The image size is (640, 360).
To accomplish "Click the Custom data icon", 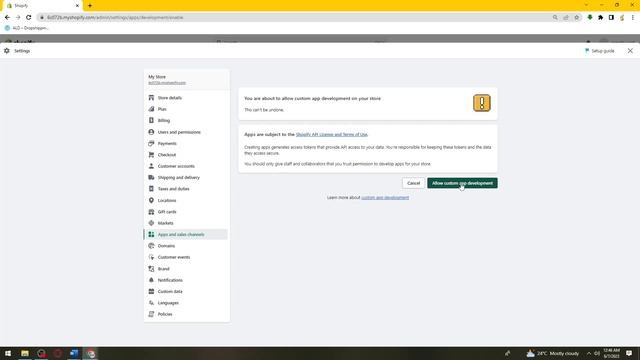I will pos(151,292).
